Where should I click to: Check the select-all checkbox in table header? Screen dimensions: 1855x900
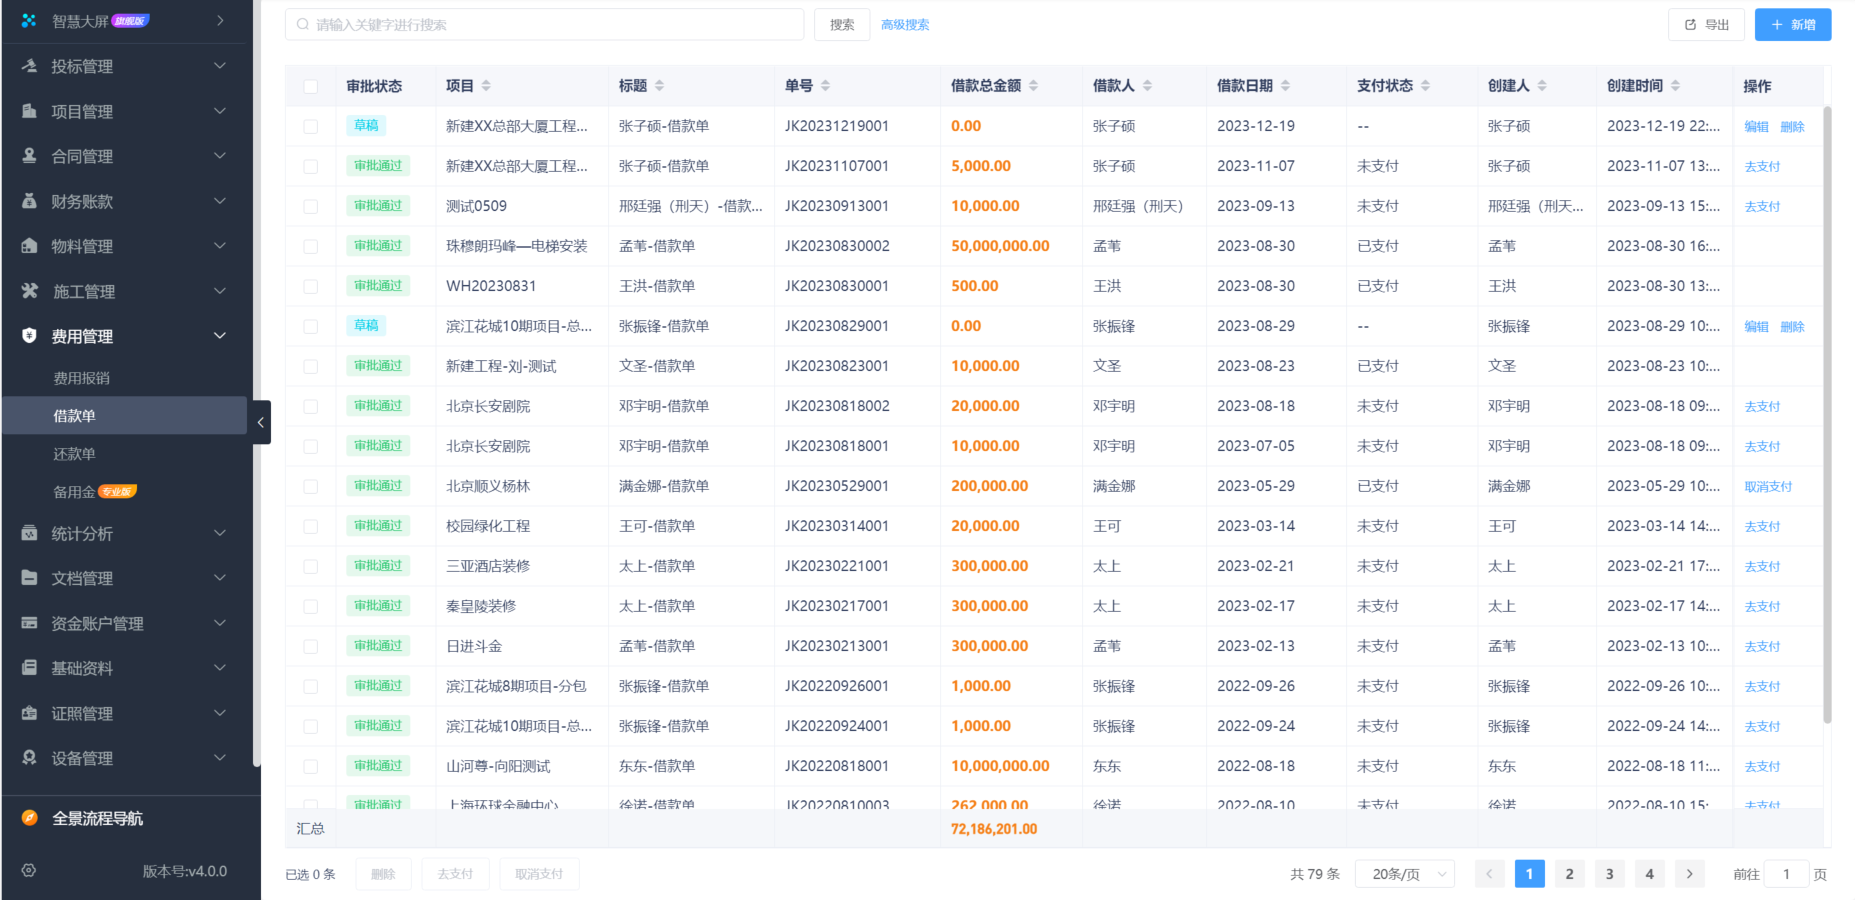click(310, 86)
